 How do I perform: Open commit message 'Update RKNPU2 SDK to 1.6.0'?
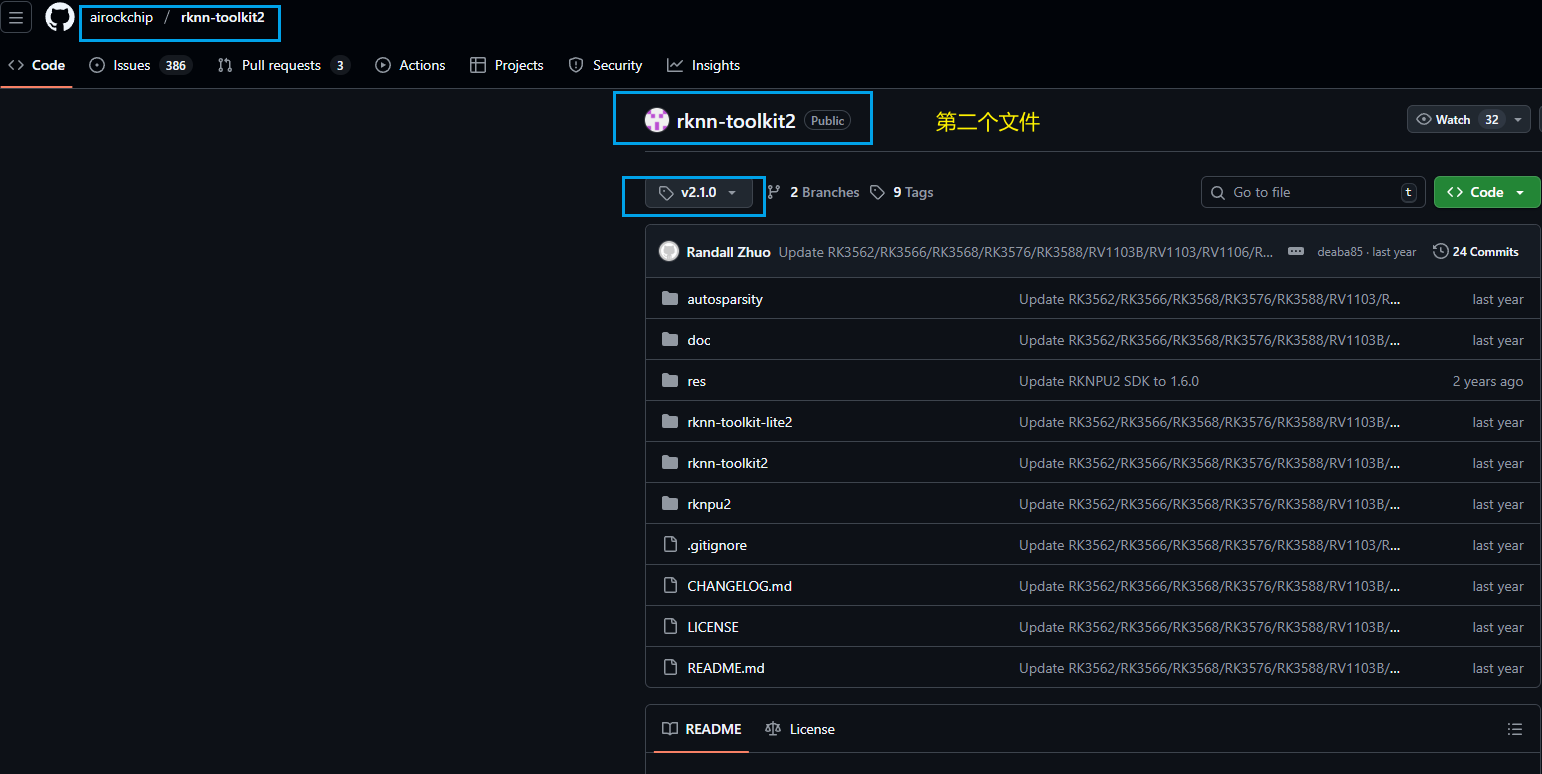pyautogui.click(x=1109, y=381)
